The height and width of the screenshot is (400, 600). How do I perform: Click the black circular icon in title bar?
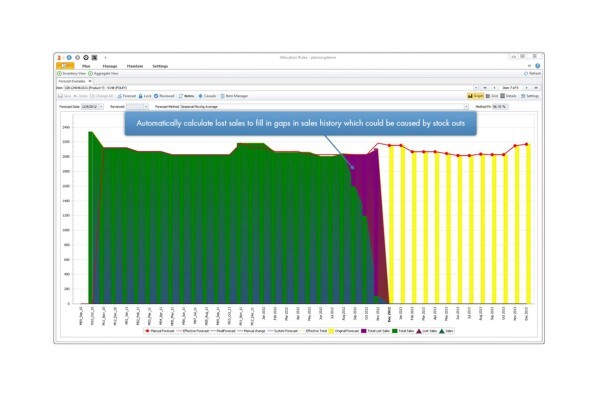tap(86, 57)
